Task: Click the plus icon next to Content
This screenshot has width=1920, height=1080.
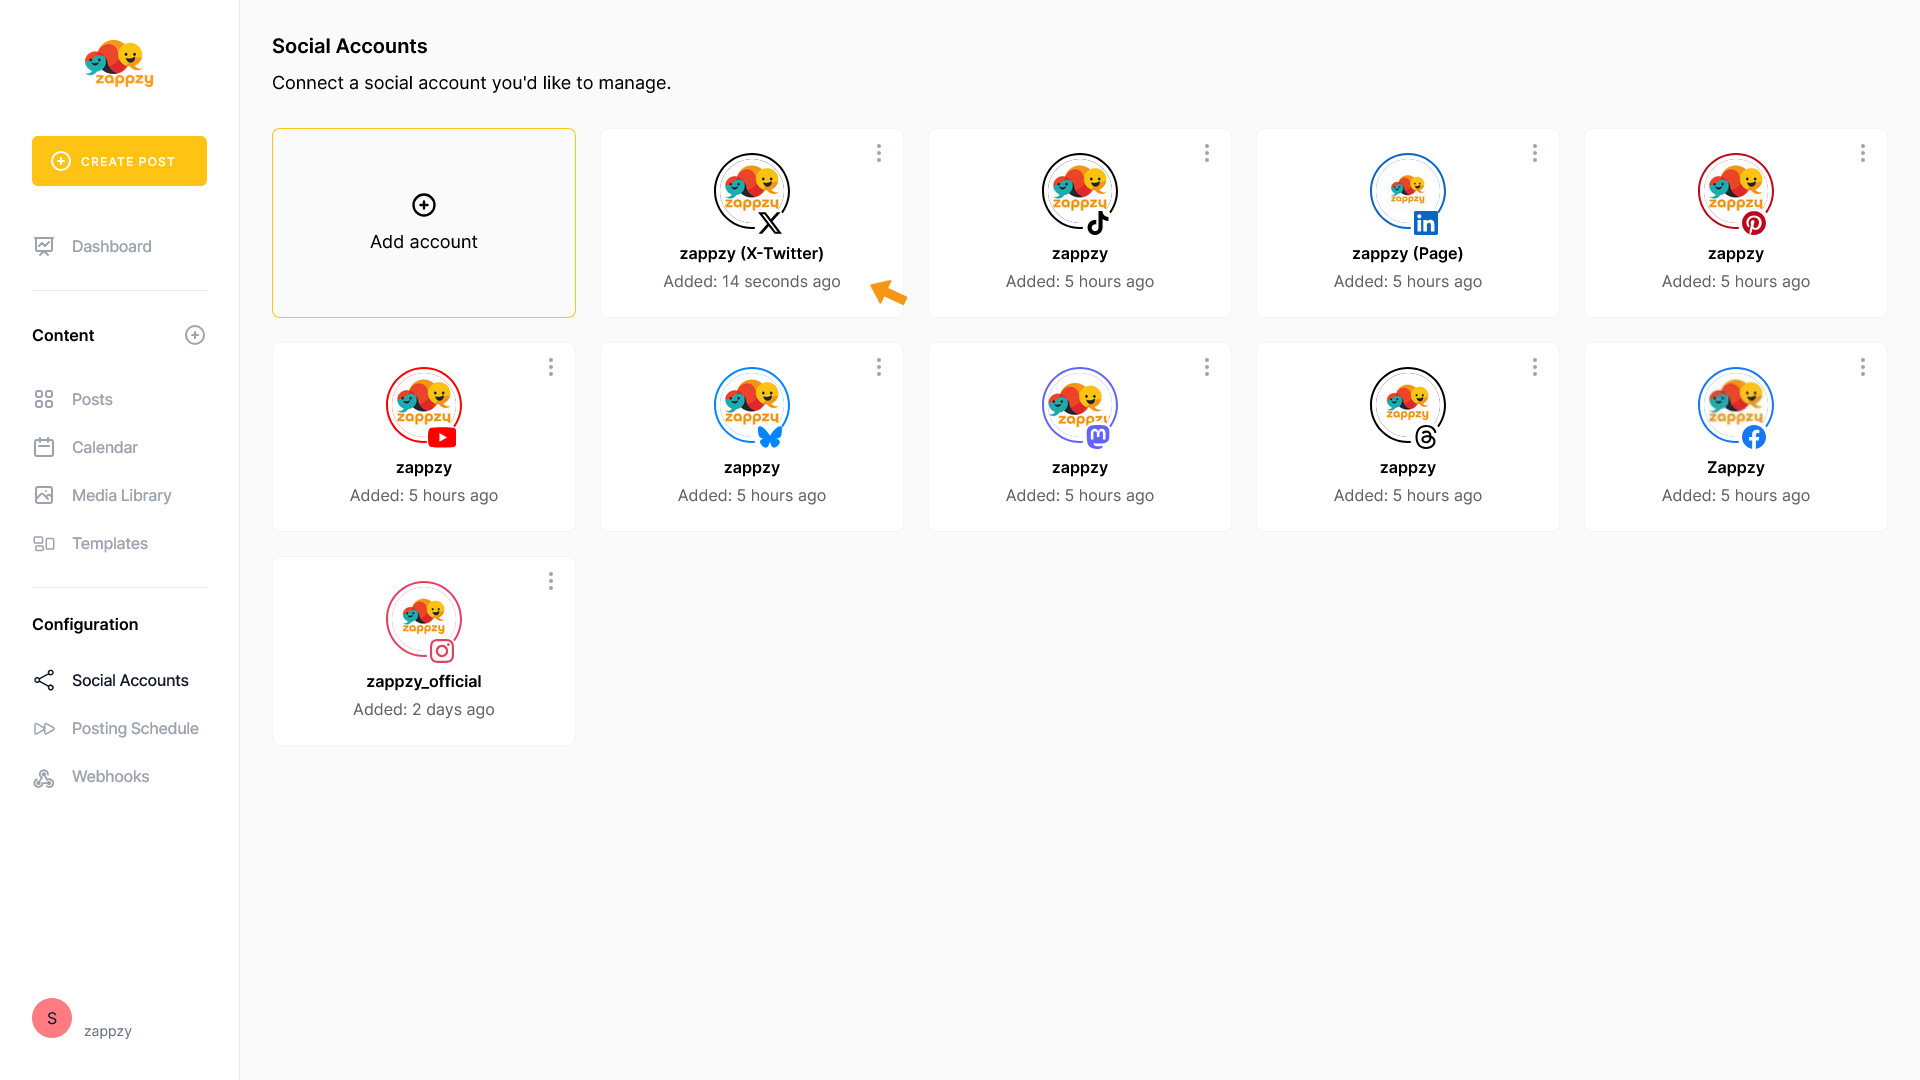Action: (x=195, y=335)
